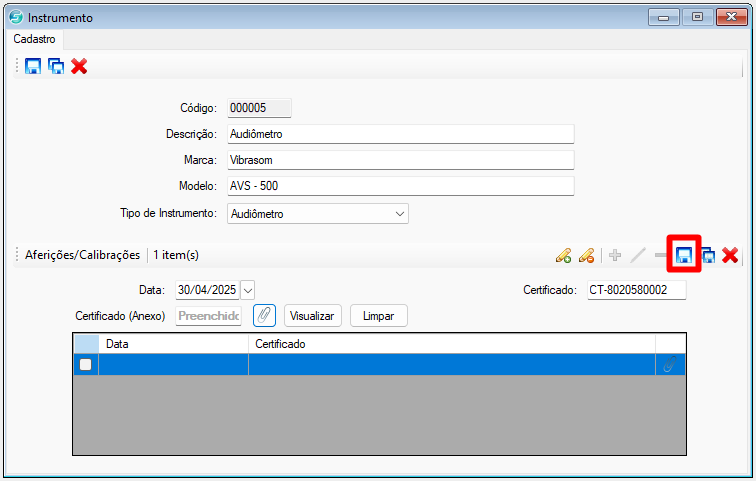Cancel calibration edit with red X icon

point(730,255)
